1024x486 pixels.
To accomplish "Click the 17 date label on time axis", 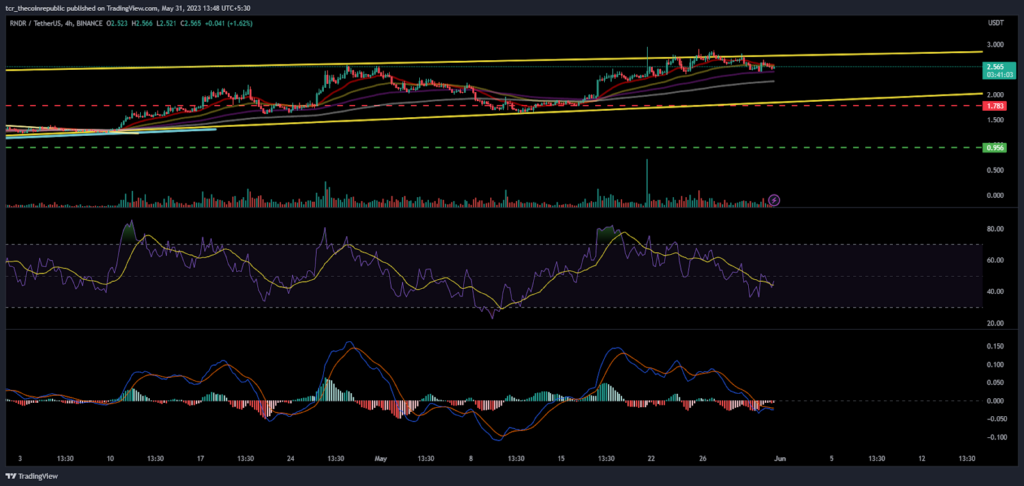I will (x=200, y=459).
